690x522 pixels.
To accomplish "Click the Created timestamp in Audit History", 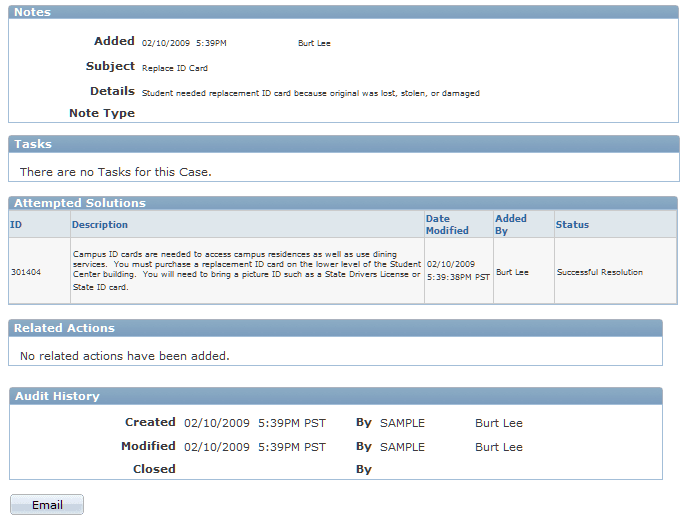I will (x=255, y=423).
